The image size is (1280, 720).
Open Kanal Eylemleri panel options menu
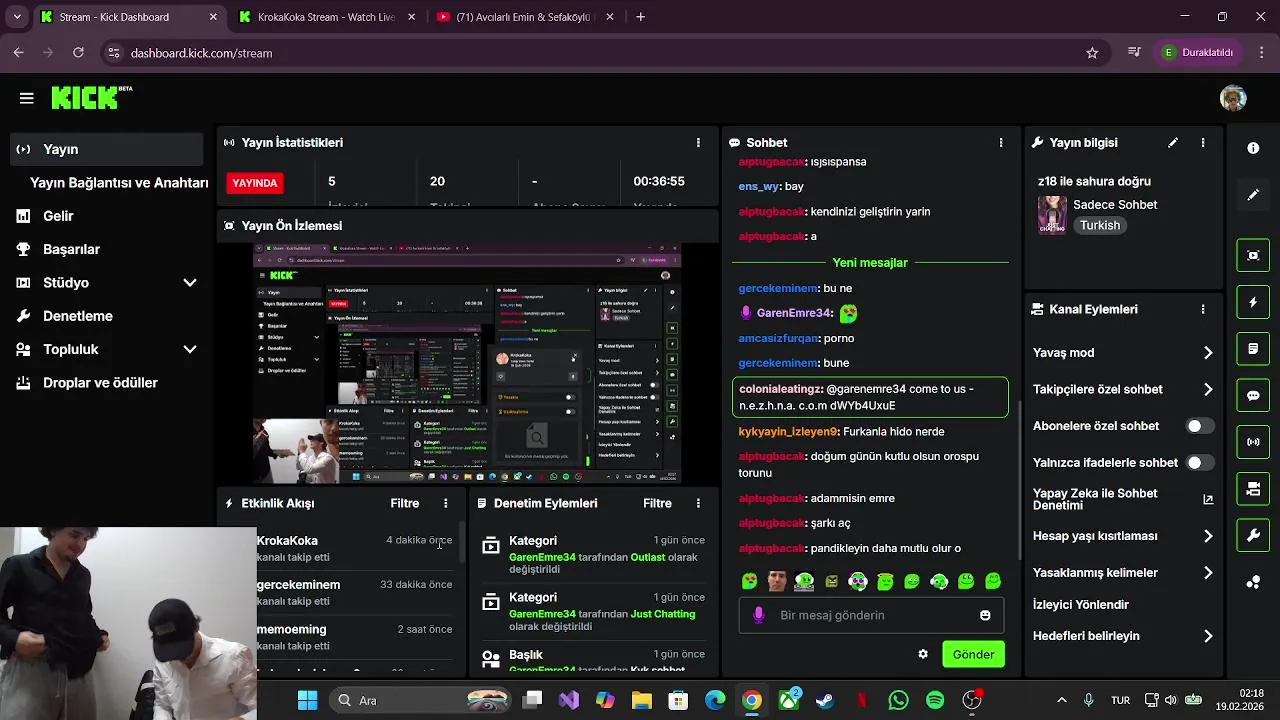coord(1203,310)
